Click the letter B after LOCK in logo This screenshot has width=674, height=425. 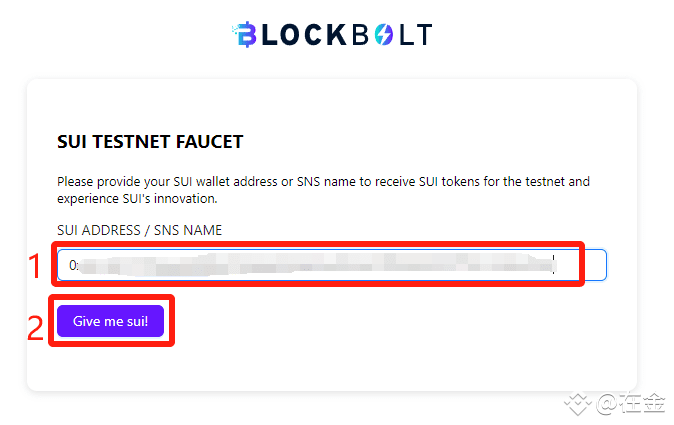coord(361,35)
